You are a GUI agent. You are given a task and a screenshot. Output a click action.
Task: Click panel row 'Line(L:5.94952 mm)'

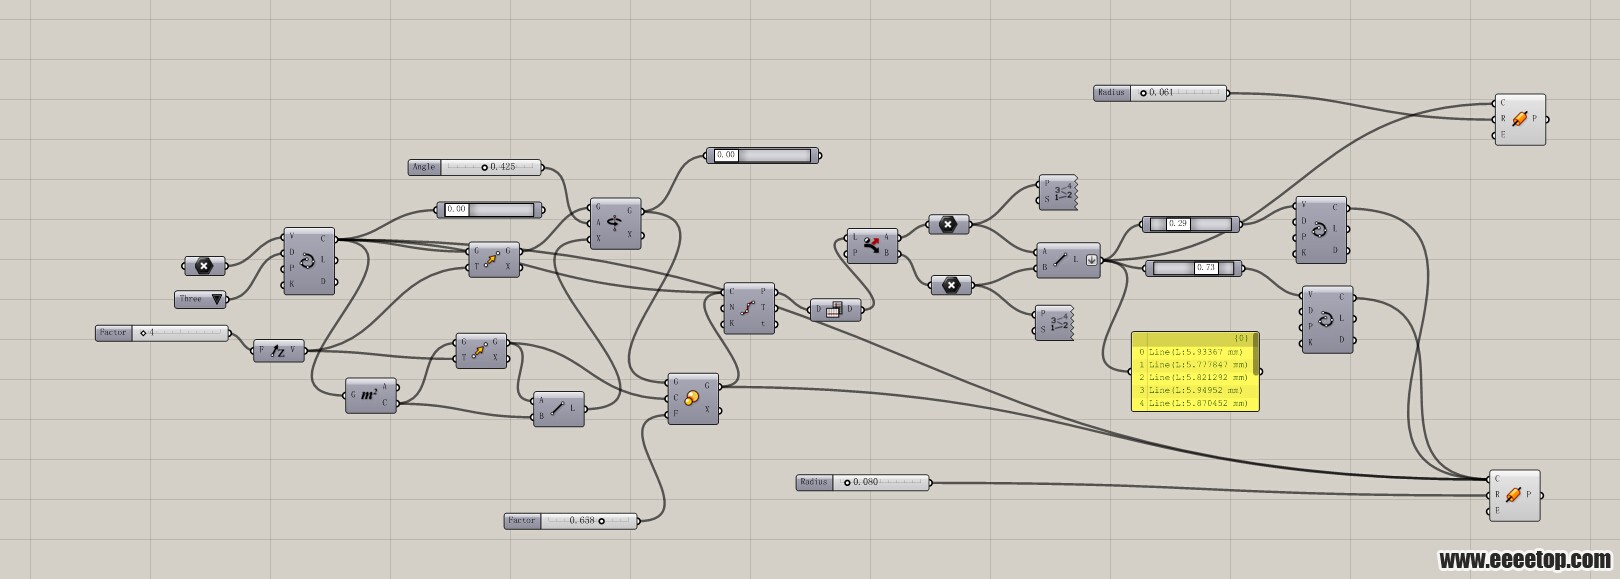click(1195, 391)
